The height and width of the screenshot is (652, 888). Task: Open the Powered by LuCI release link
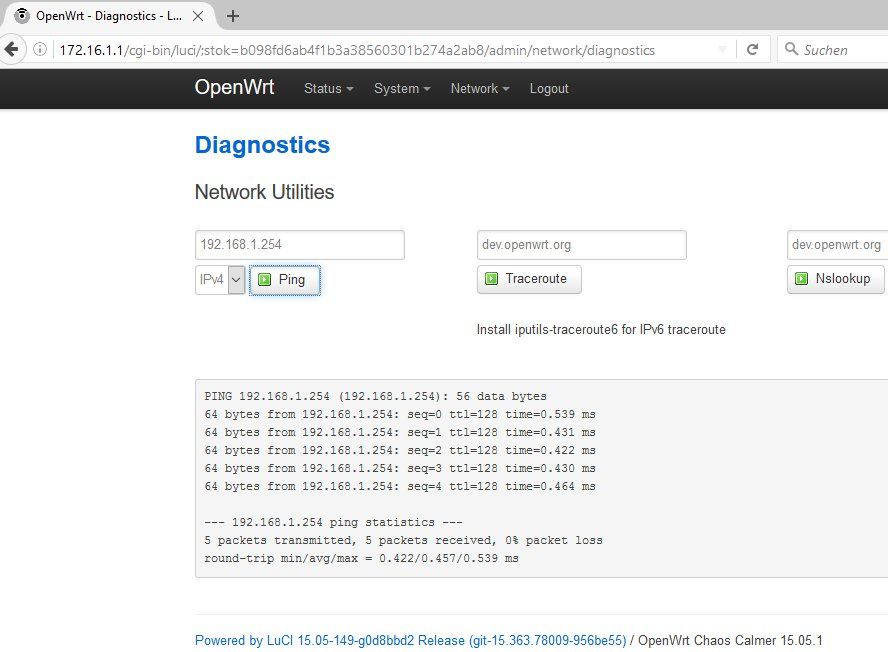point(411,640)
